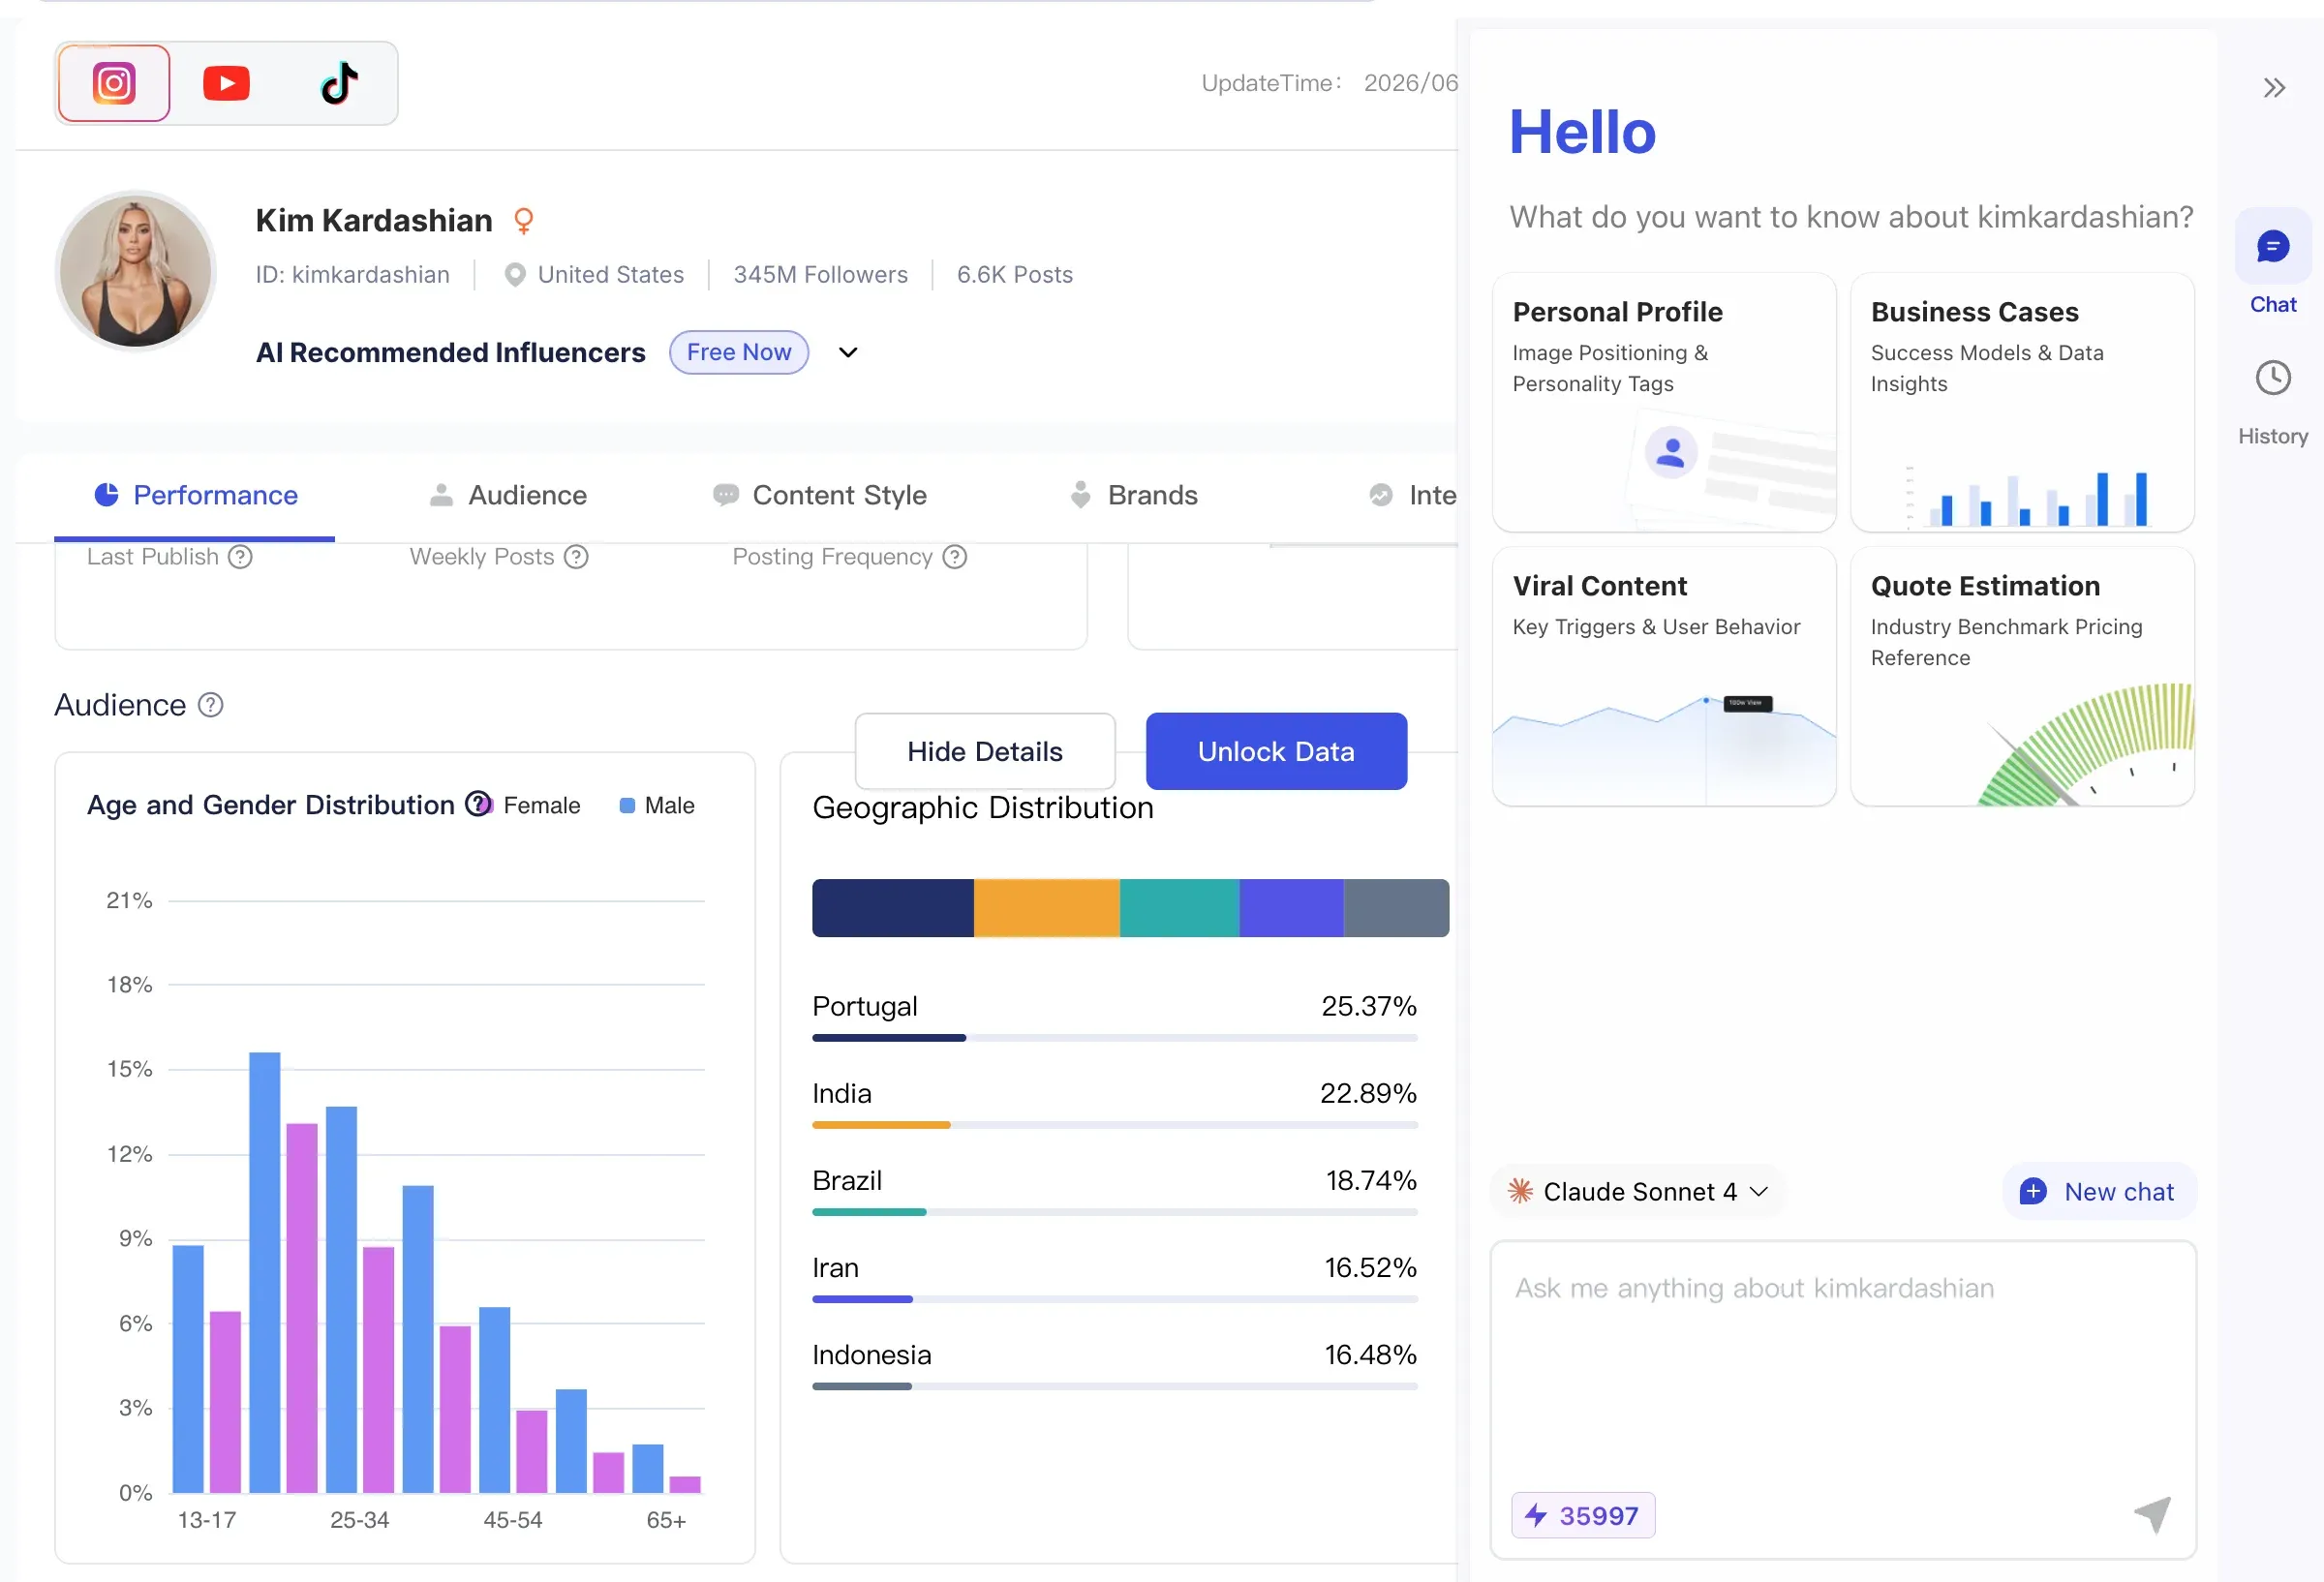Viewport: 2324px width, 1582px height.
Task: Click the dark navy Portugal segment in the bar
Action: coord(893,908)
